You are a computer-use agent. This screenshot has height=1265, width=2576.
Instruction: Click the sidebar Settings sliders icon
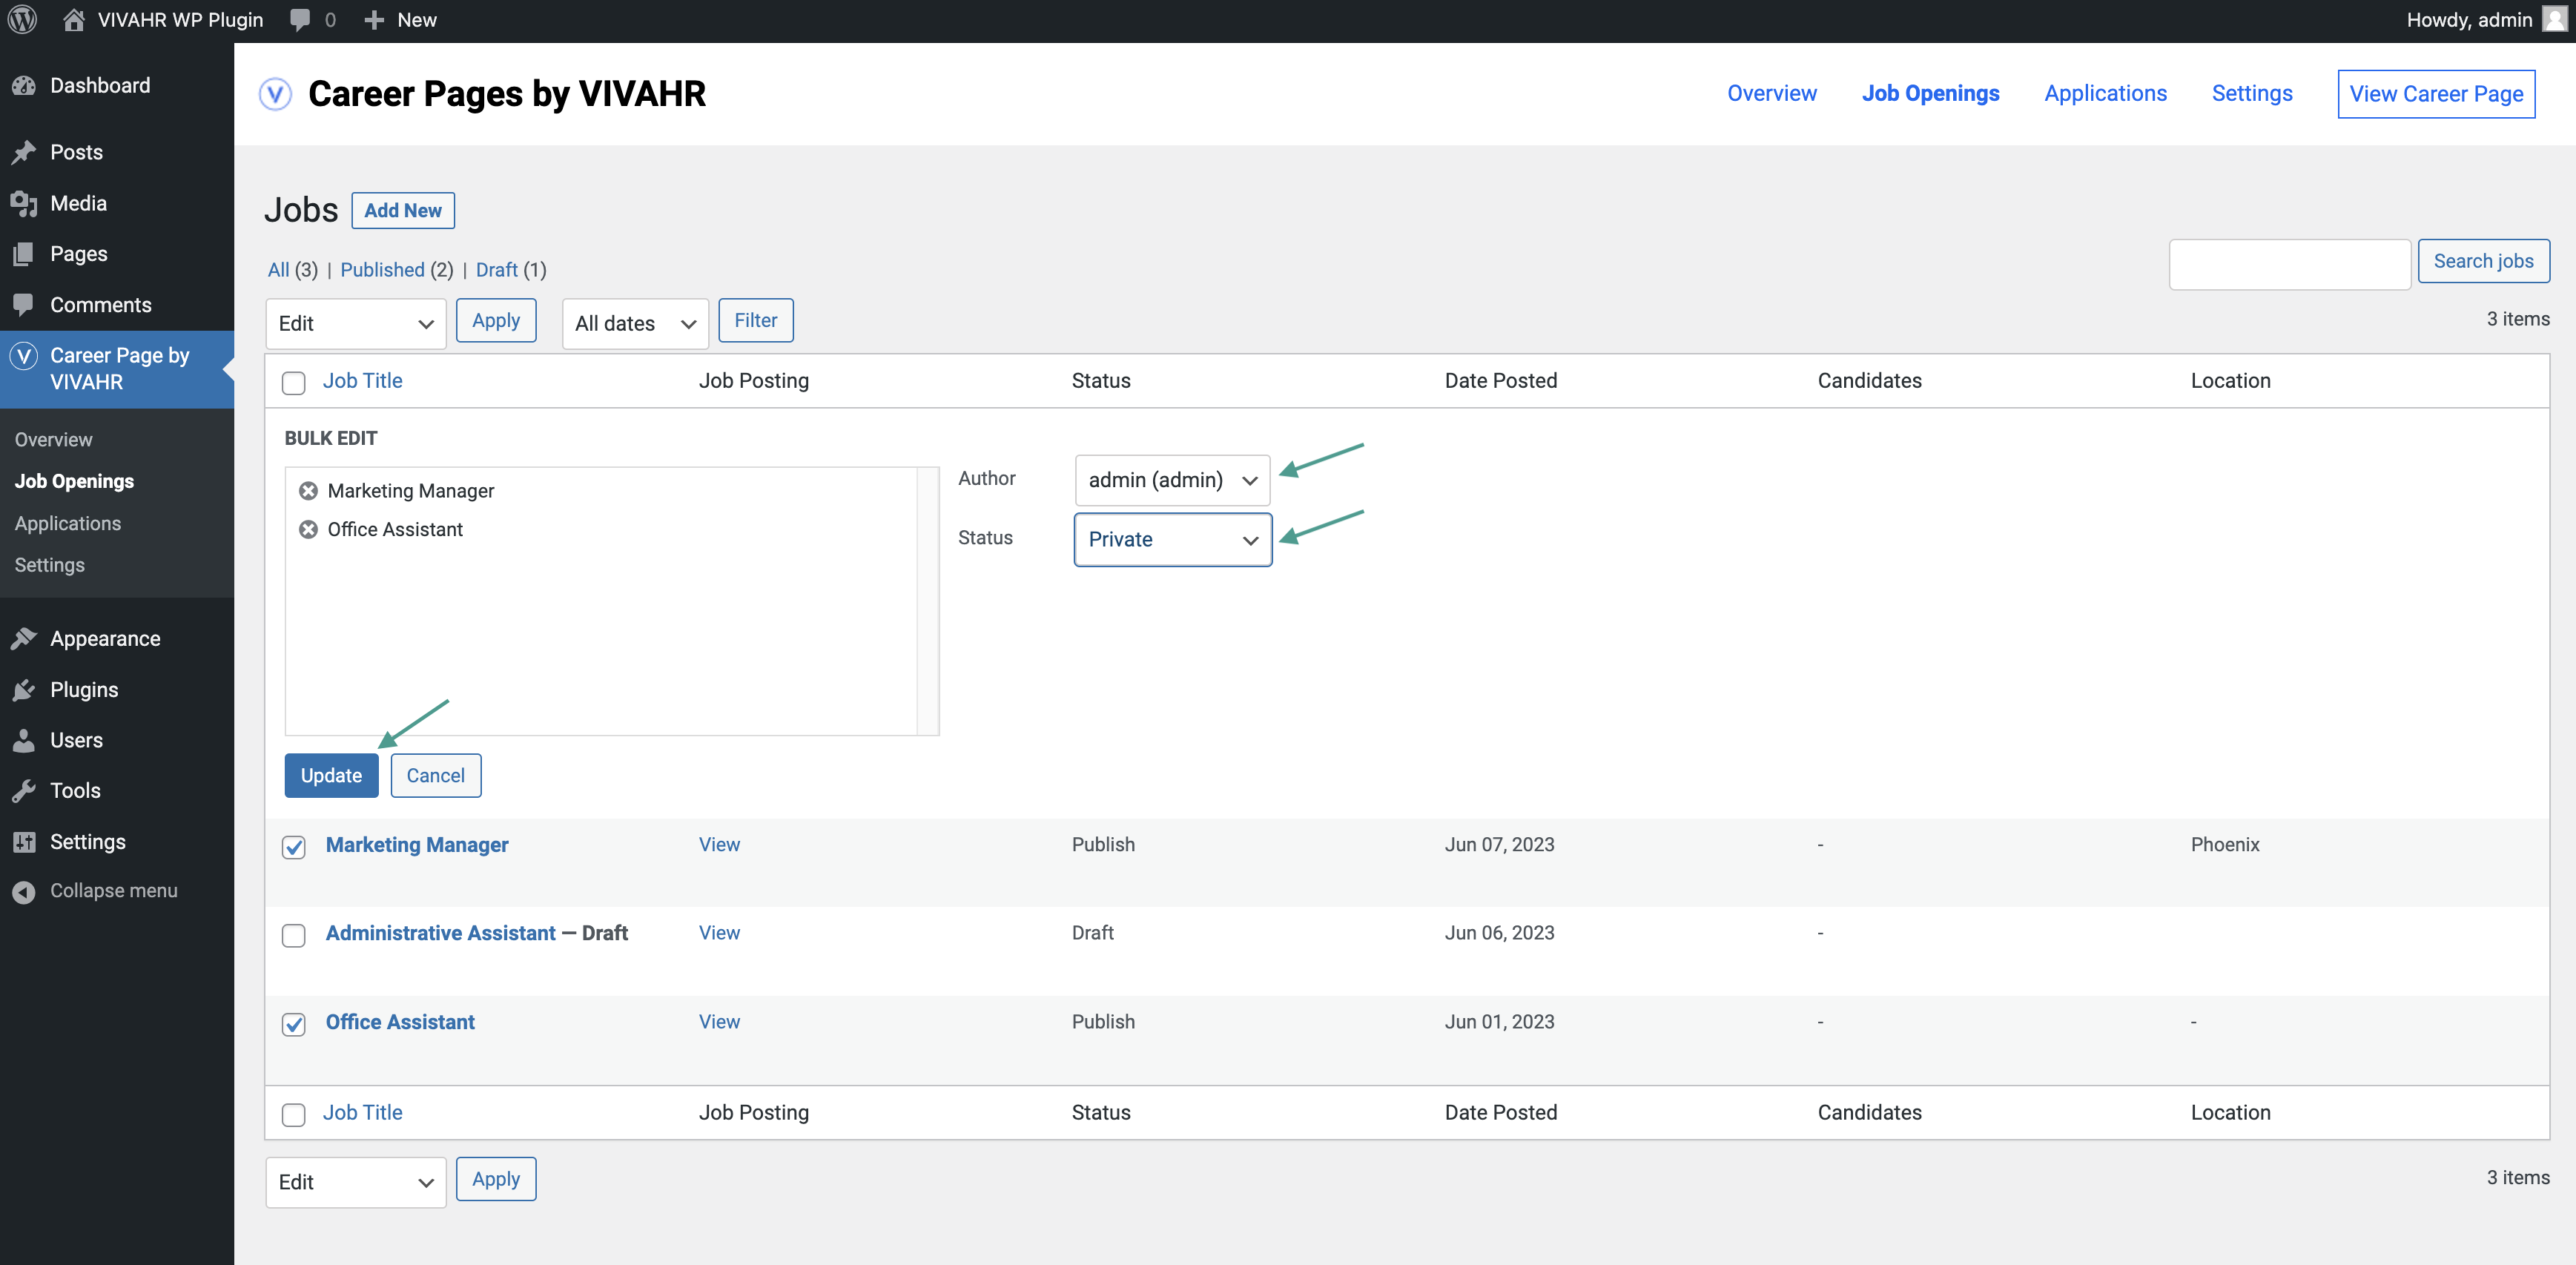24,841
